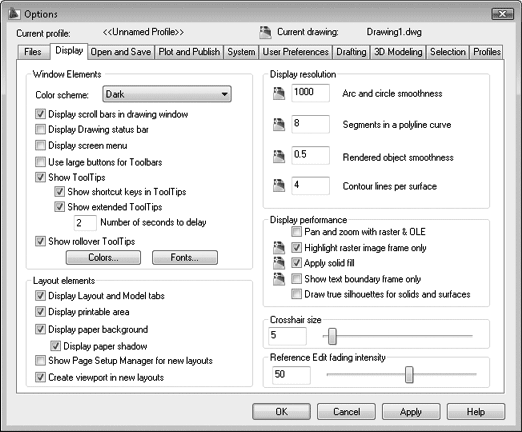Image resolution: width=522 pixels, height=432 pixels.
Task: Click the Colors... button
Action: click(103, 258)
